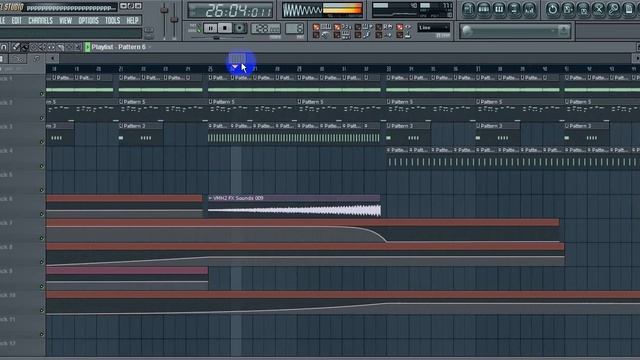Viewport: 640px width, 360px height.
Task: Mute track 10 using its round switch
Action: [x=42, y=310]
